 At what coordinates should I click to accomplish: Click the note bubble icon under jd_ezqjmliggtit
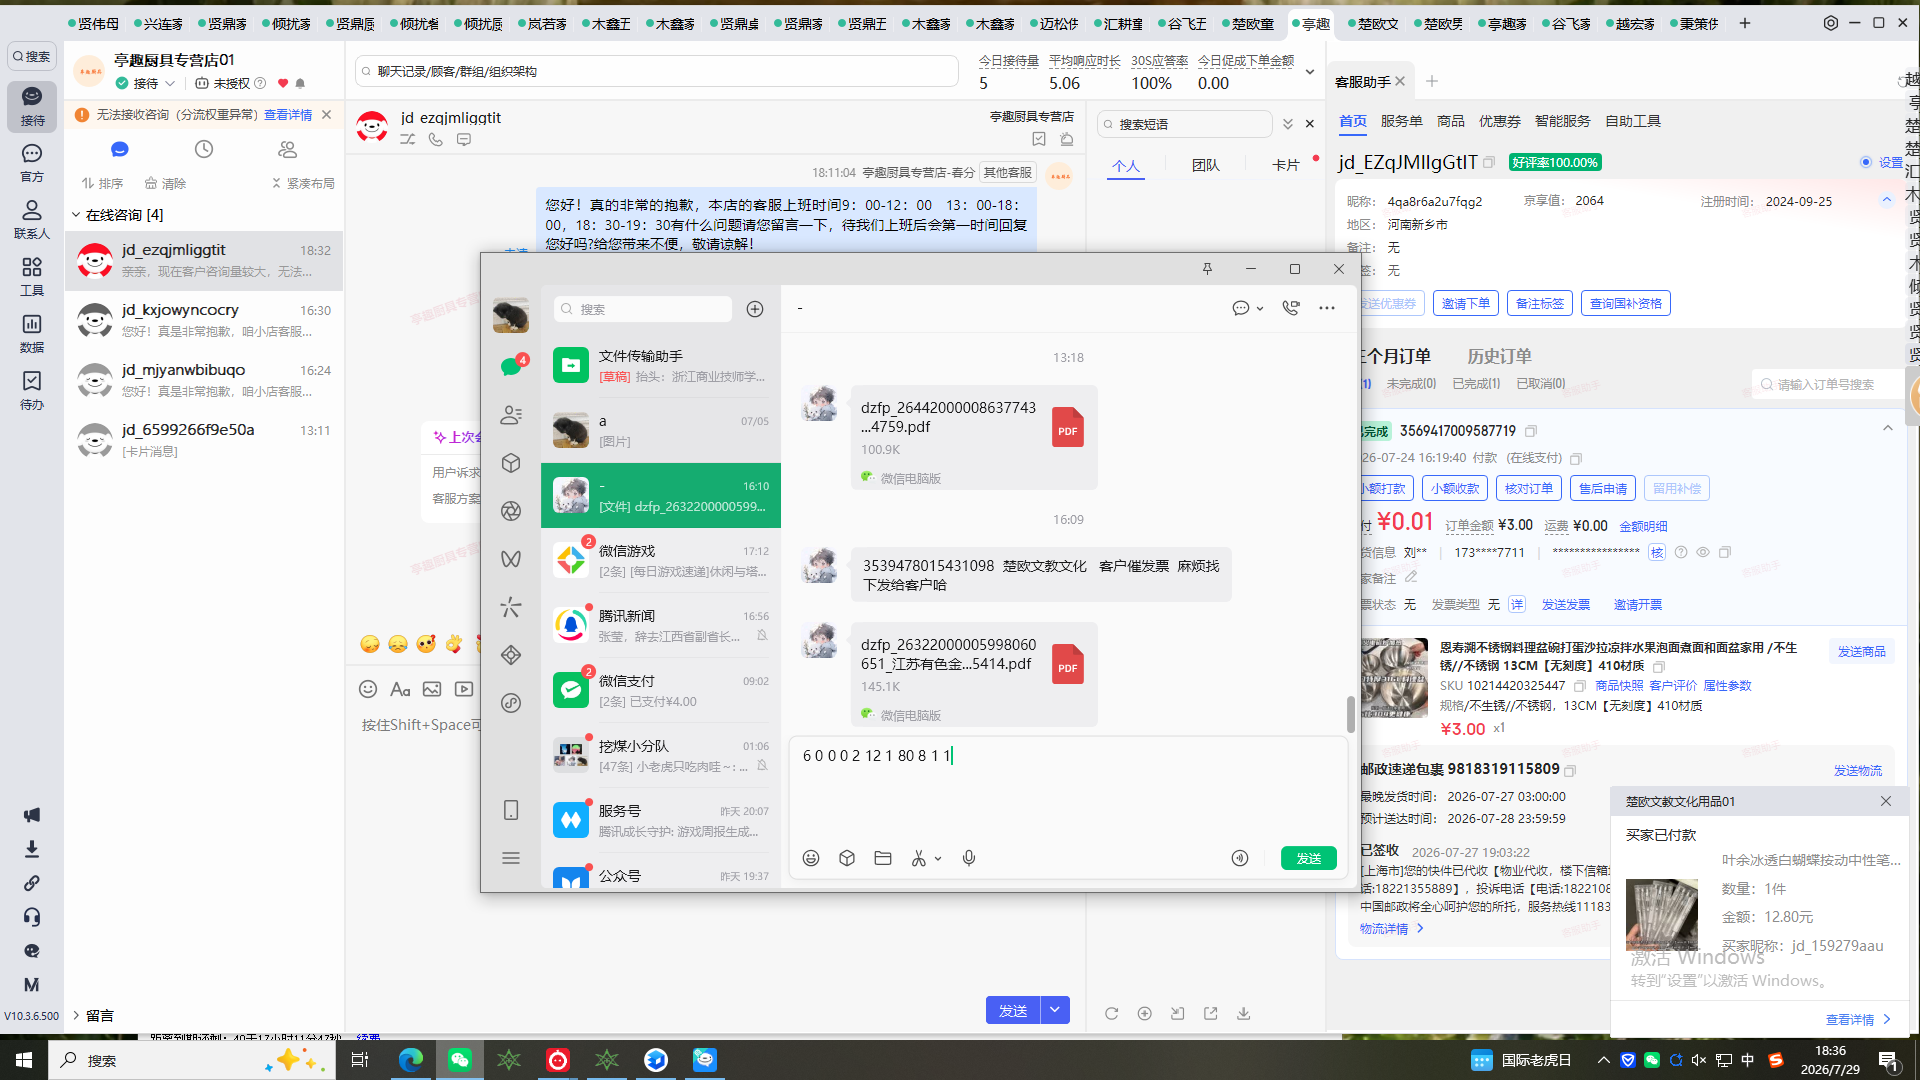point(464,140)
